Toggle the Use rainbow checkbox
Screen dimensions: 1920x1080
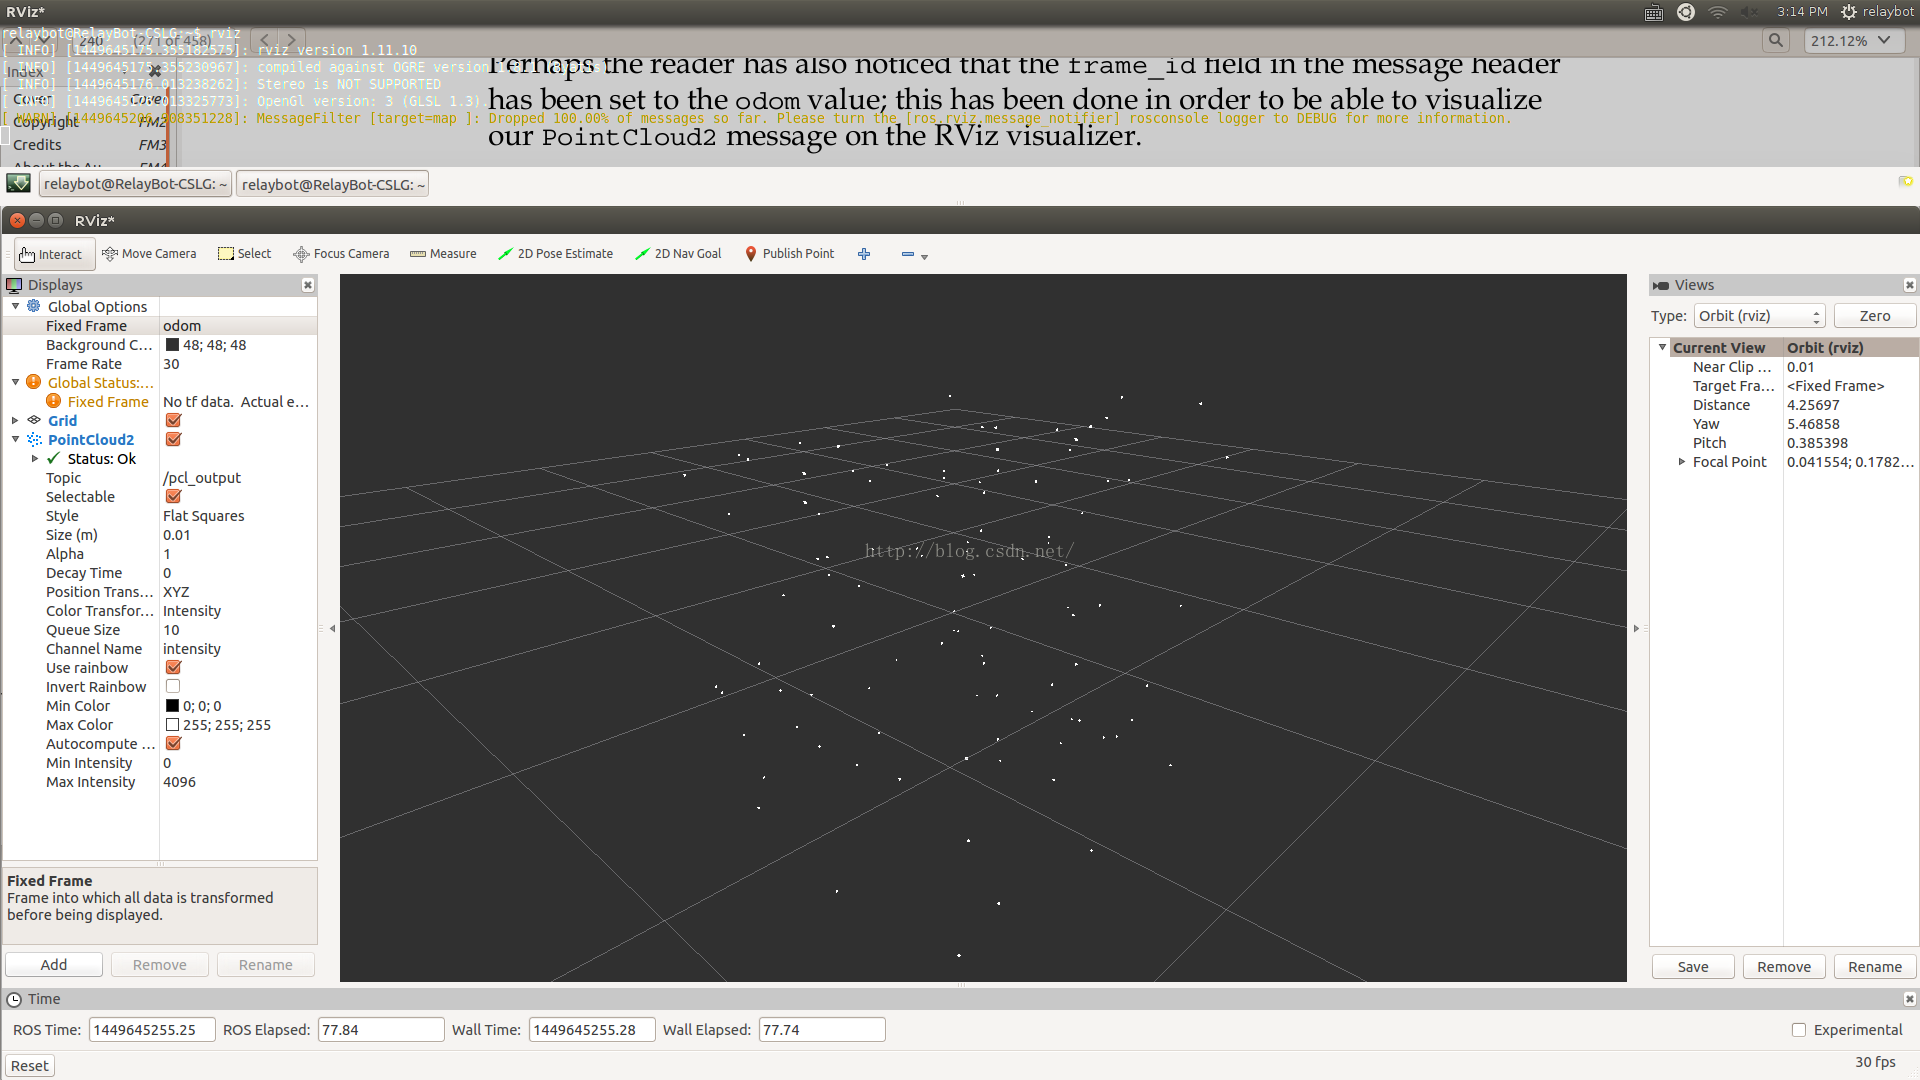pyautogui.click(x=173, y=667)
